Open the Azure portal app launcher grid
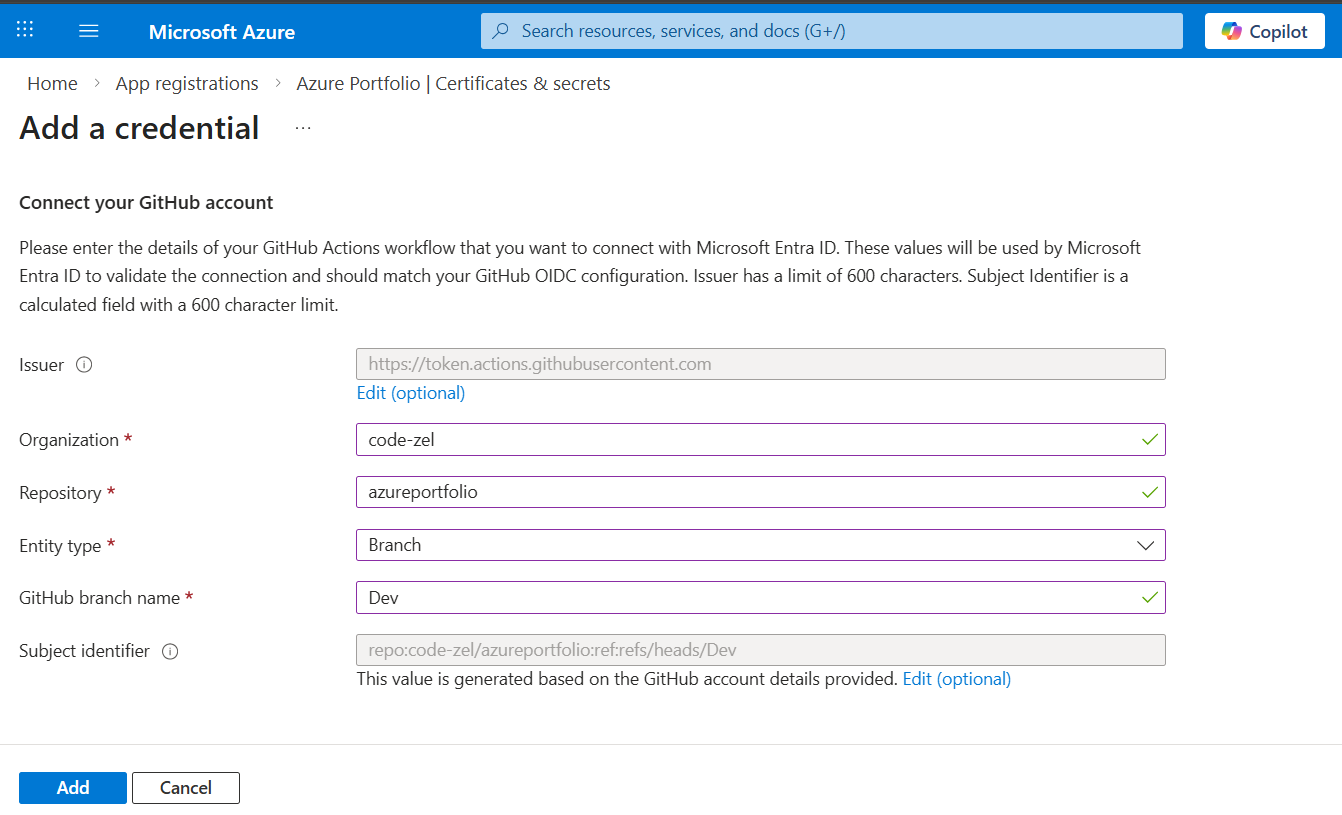The width and height of the screenshot is (1342, 815). point(24,29)
